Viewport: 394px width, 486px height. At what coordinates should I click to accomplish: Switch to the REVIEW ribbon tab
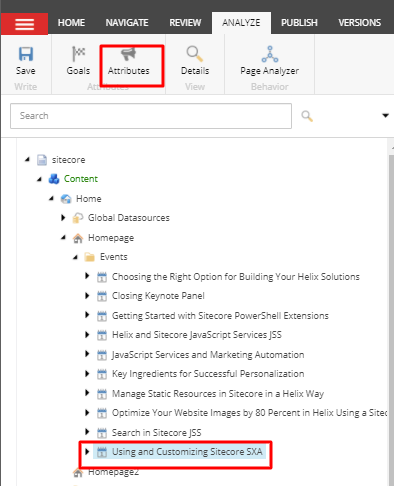(x=185, y=23)
